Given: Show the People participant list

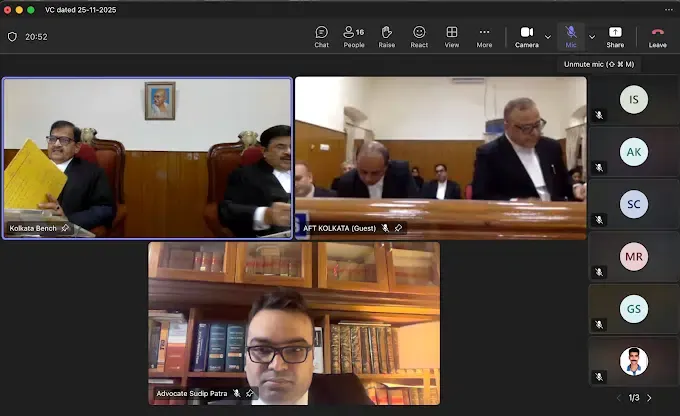Looking at the screenshot, I should 354,37.
